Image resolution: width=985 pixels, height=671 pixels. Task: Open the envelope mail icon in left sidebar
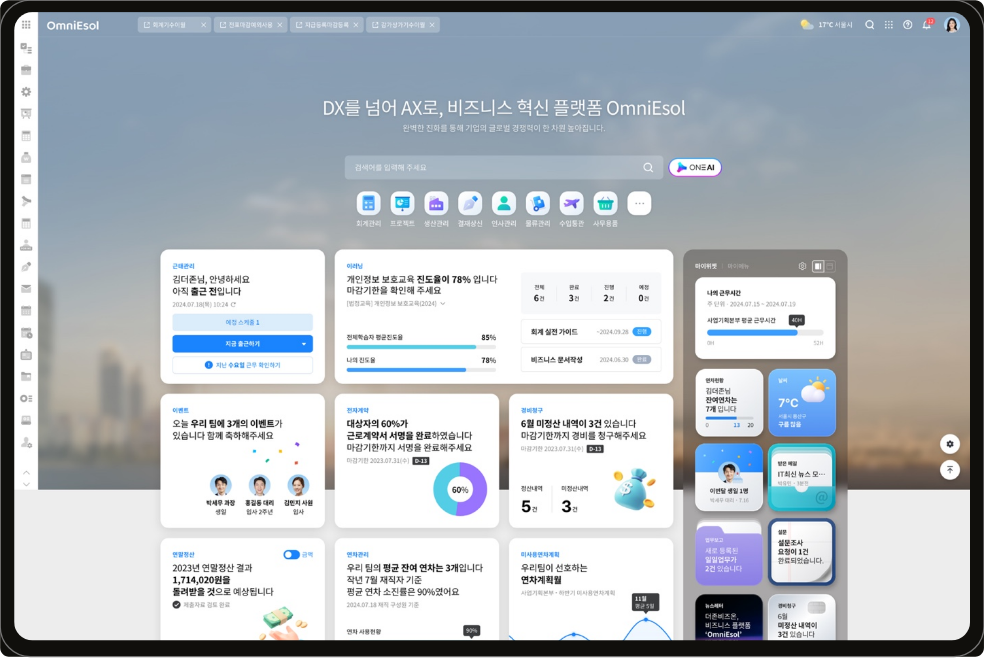click(26, 289)
